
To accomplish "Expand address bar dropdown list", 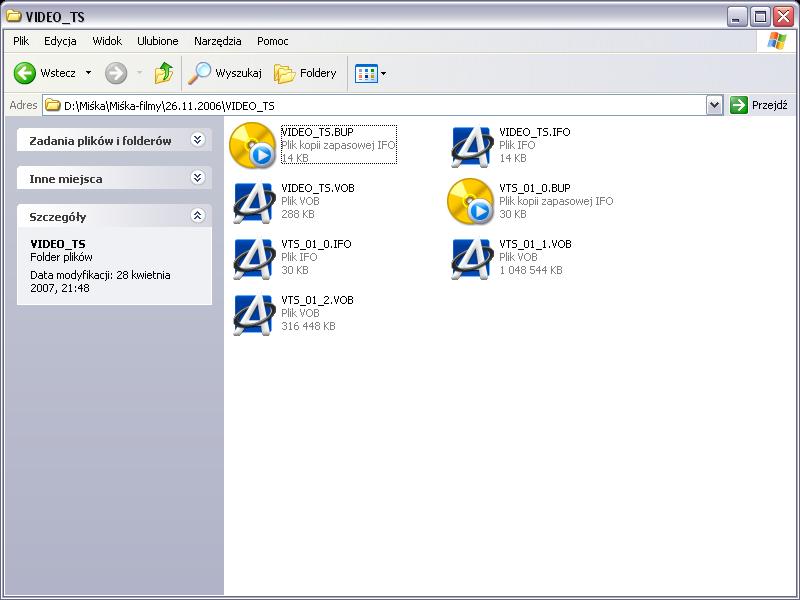I will point(714,106).
